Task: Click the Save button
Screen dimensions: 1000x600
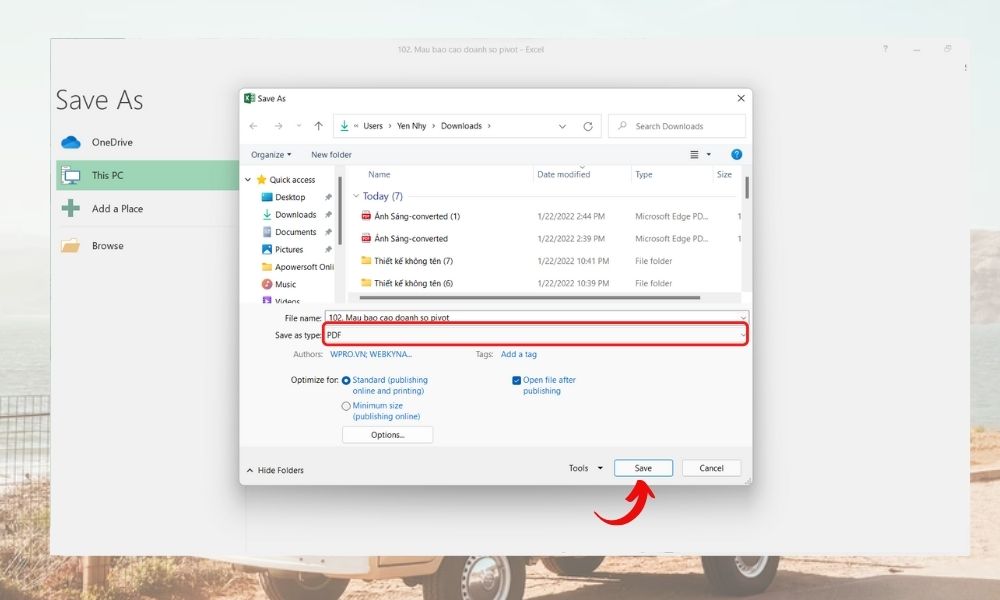Action: [643, 468]
